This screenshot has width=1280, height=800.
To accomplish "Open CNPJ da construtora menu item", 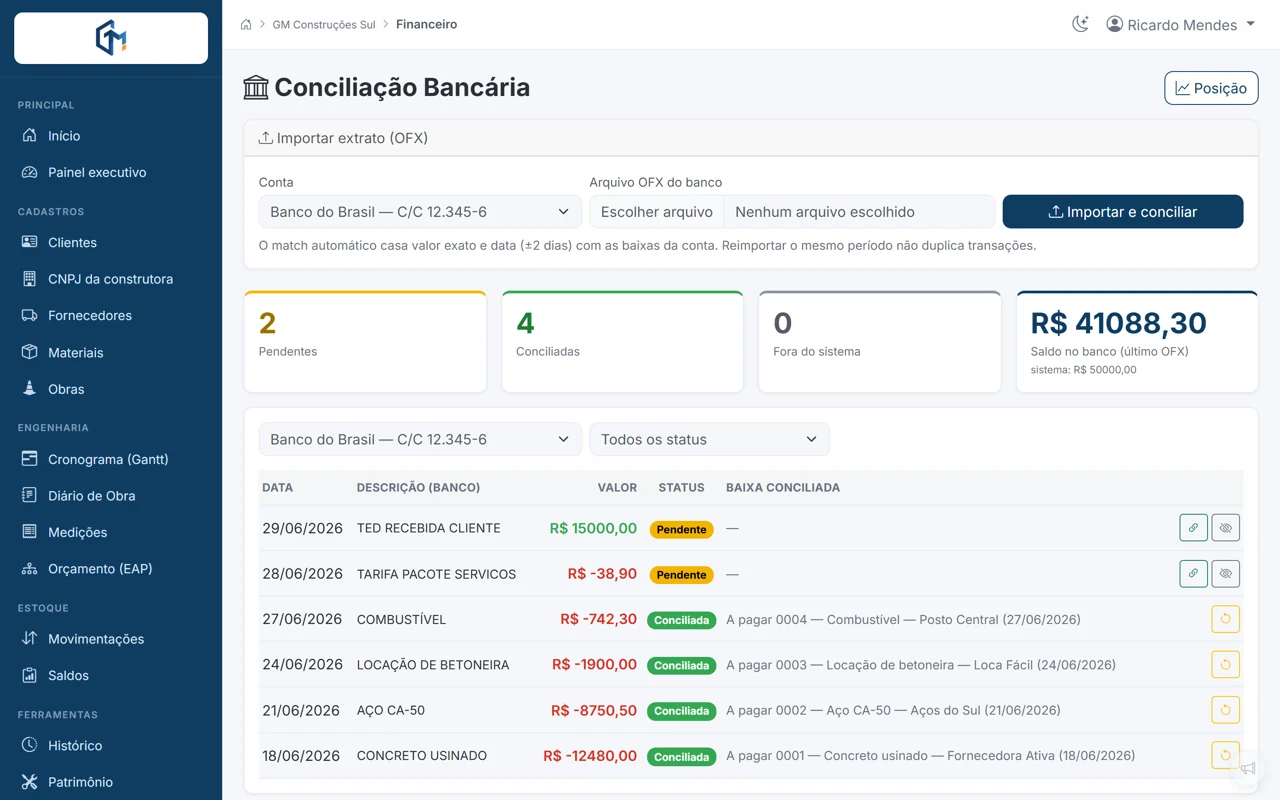I will point(111,279).
